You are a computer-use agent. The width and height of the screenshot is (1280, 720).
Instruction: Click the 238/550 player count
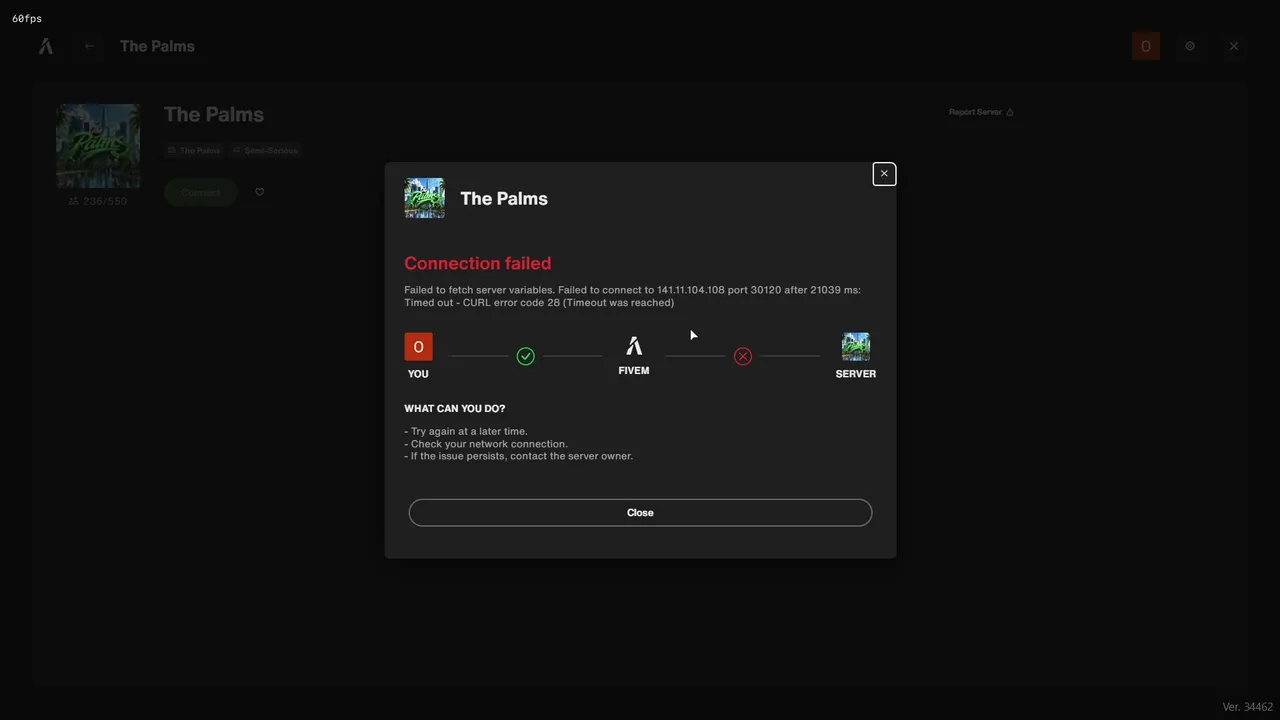click(98, 201)
